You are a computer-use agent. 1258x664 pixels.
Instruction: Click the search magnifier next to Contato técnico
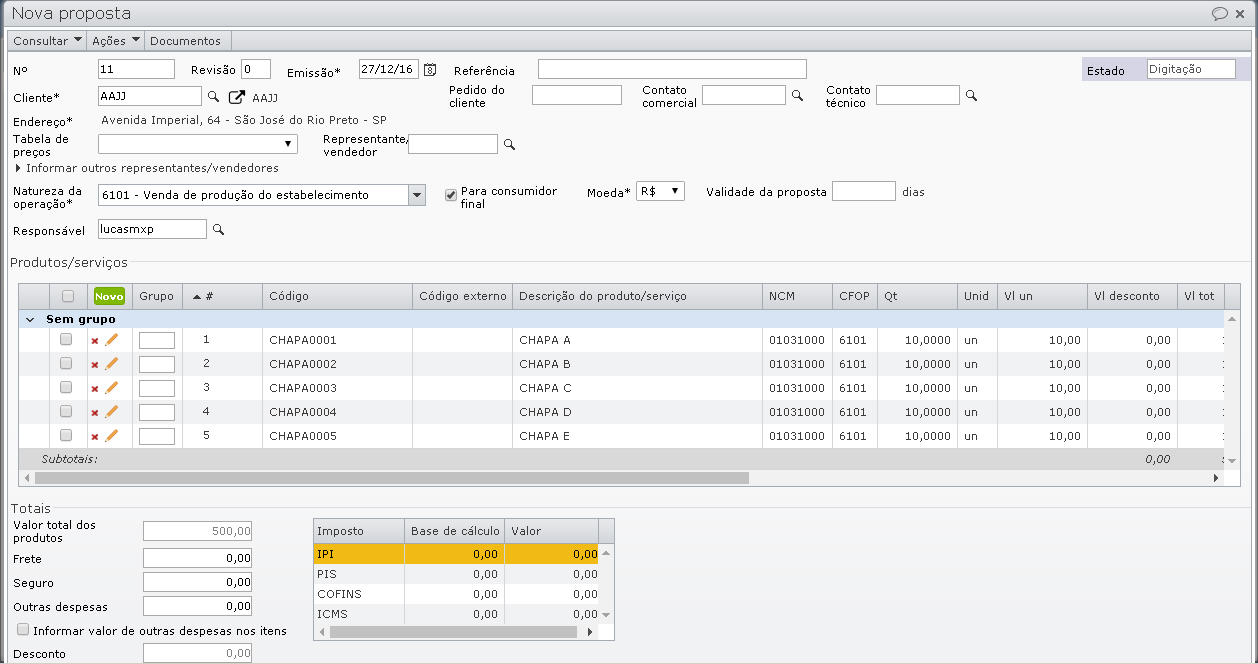(970, 96)
